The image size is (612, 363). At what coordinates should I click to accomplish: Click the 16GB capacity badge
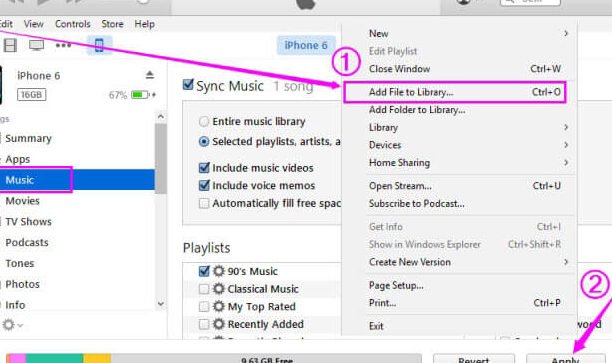pyautogui.click(x=31, y=94)
